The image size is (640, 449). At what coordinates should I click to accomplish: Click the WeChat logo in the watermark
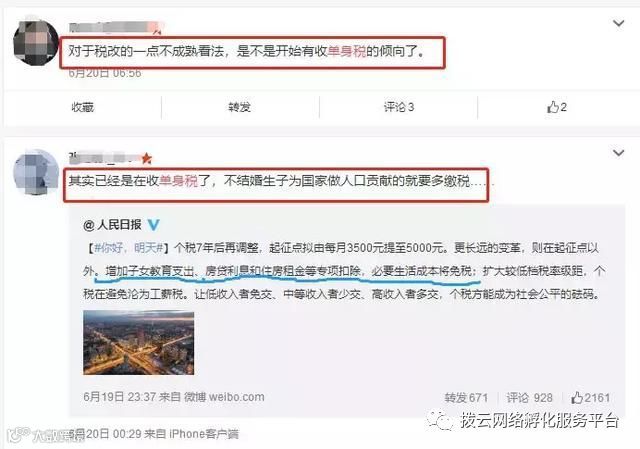pyautogui.click(x=440, y=420)
